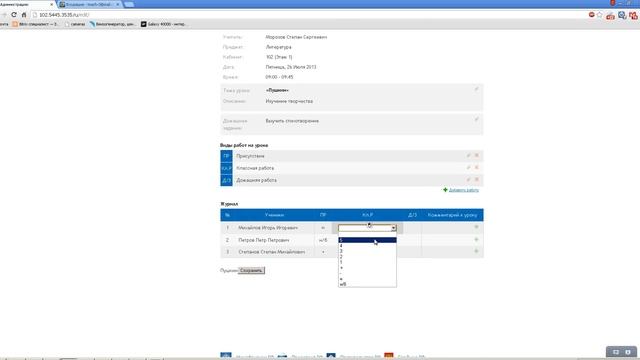Close the second browser tab
The width and height of the screenshot is (640, 360).
coord(118,4)
